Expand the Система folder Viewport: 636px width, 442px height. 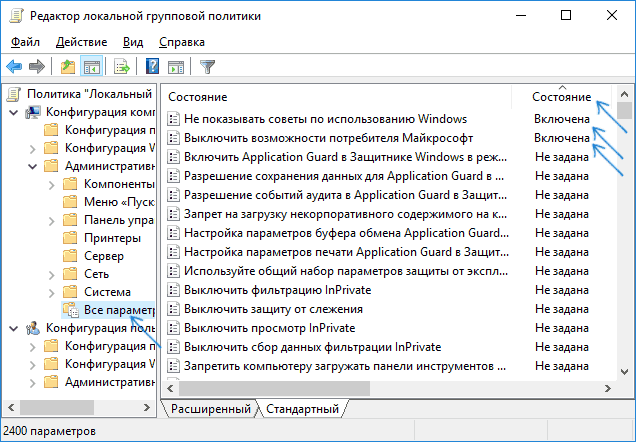[x=52, y=292]
